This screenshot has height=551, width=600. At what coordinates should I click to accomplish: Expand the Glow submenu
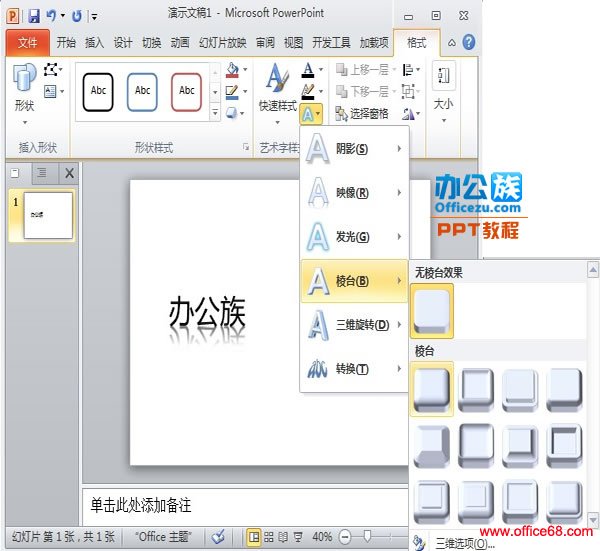tap(399, 236)
